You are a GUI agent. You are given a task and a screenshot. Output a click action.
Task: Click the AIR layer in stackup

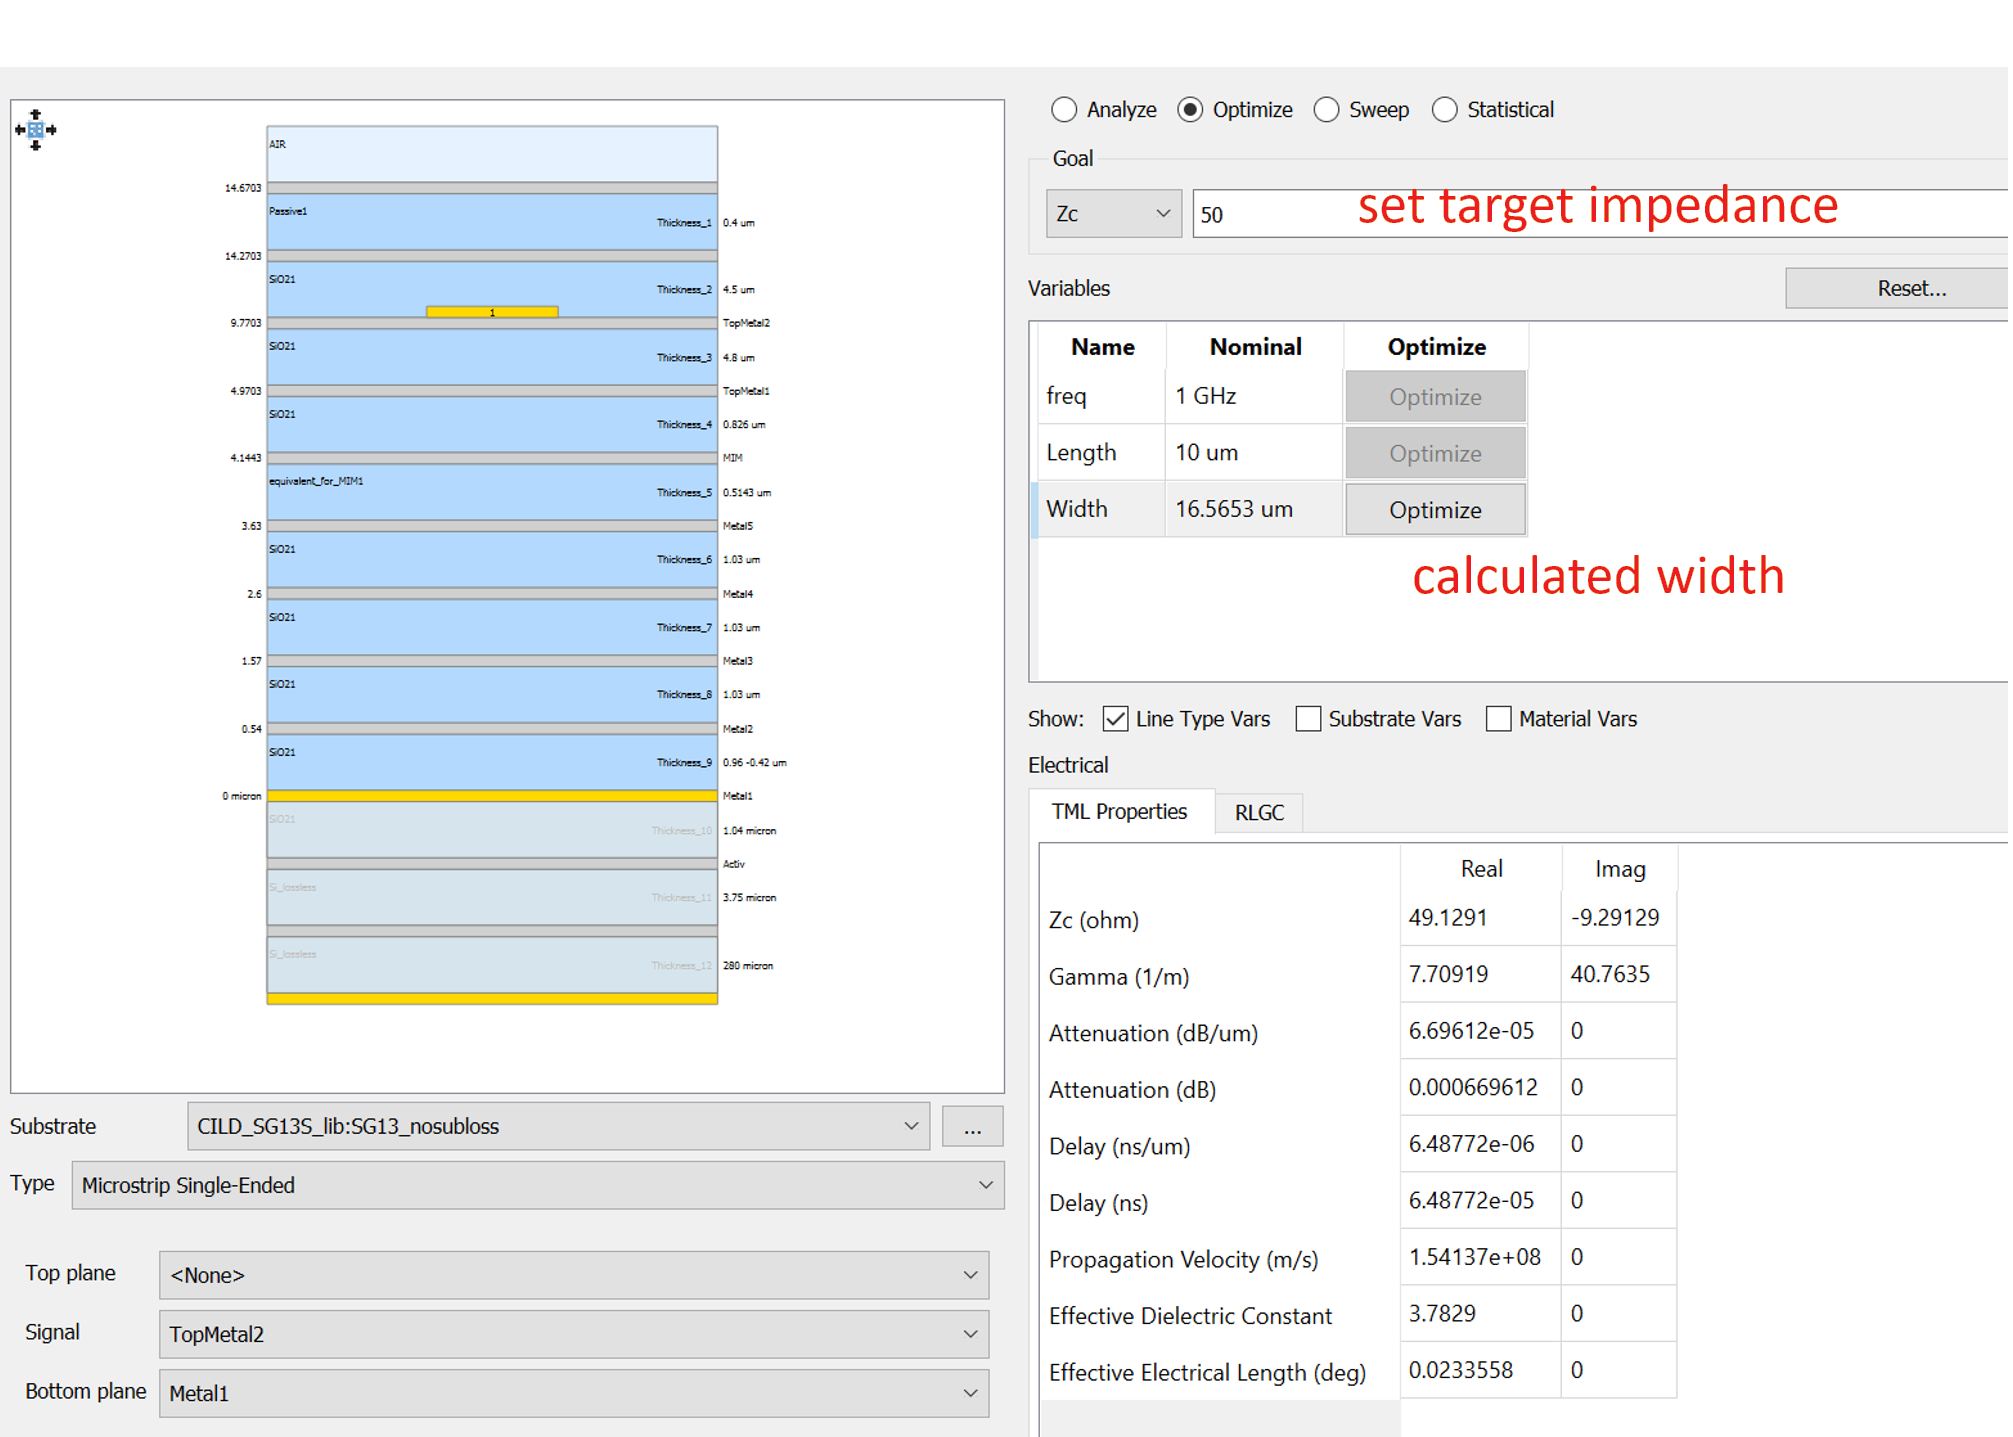492,154
